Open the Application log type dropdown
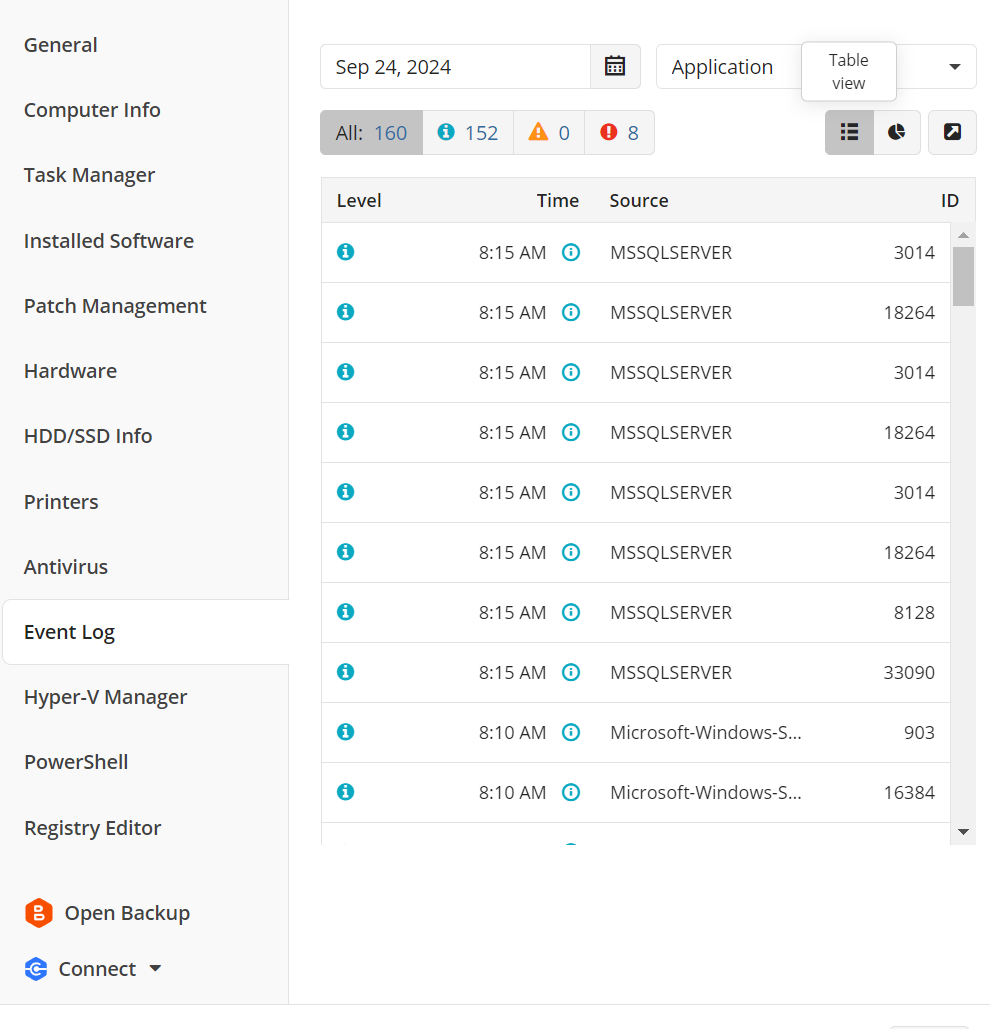Screen dimensions: 990x1029 point(953,67)
